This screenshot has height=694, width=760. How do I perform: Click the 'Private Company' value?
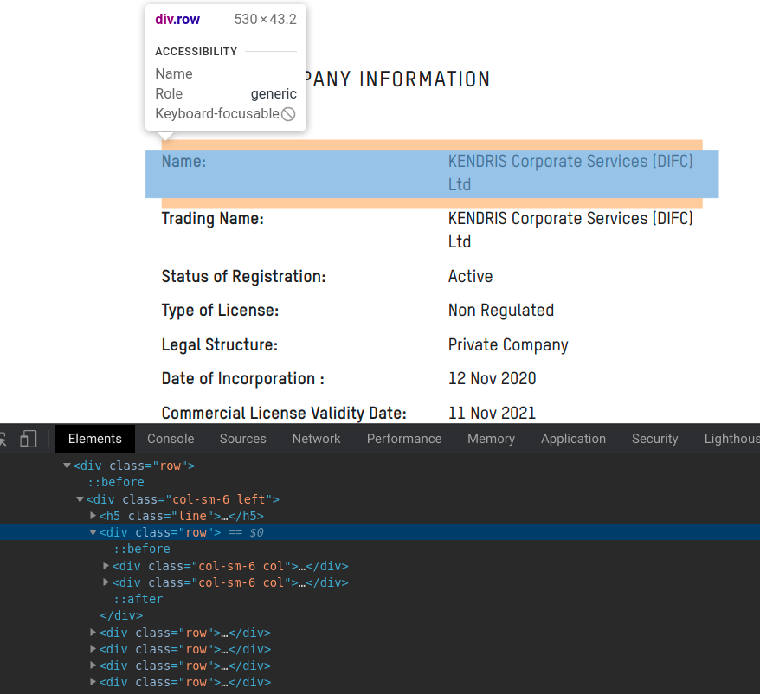[x=508, y=345]
